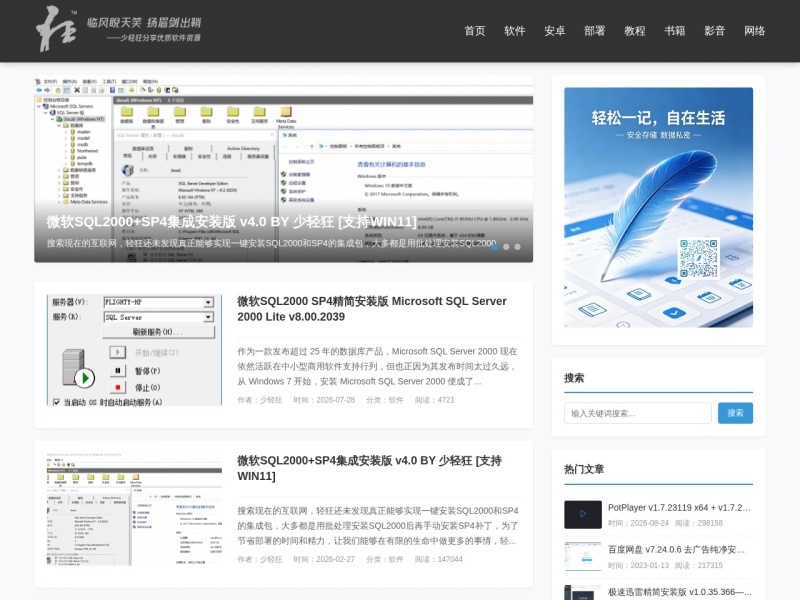
Task: Click the site logo in the header
Action: [x=118, y=29]
